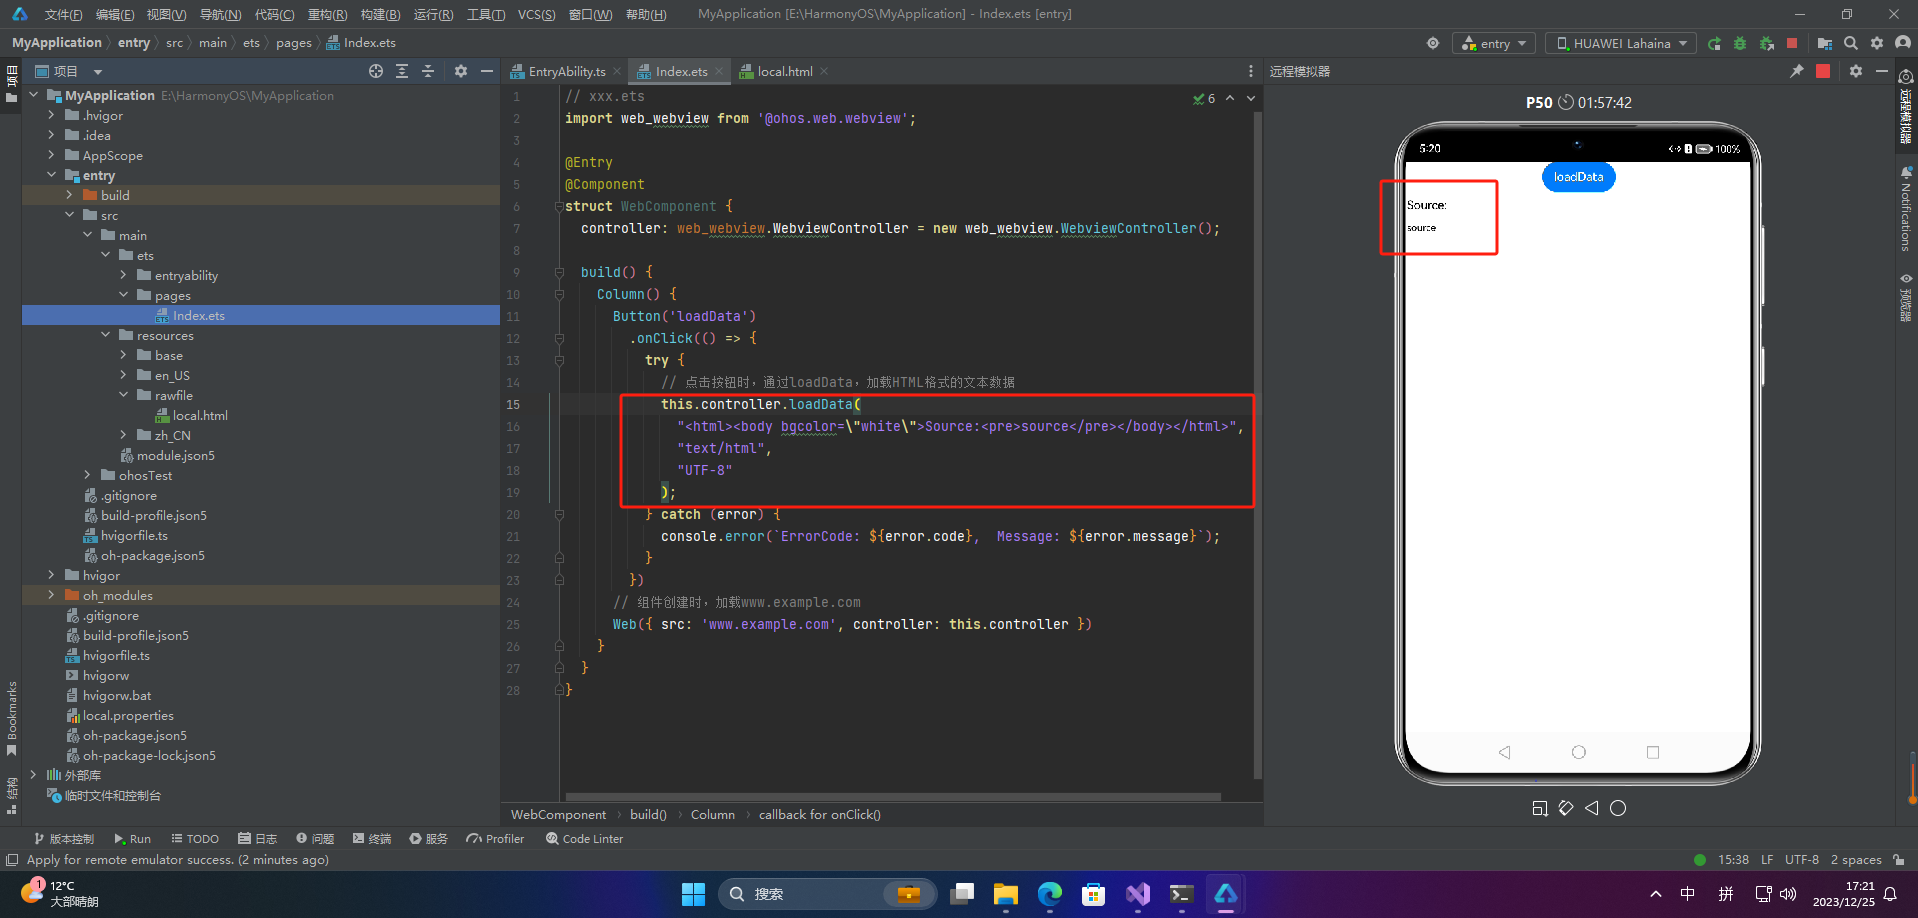Expand the oh_modules folder

coord(51,595)
